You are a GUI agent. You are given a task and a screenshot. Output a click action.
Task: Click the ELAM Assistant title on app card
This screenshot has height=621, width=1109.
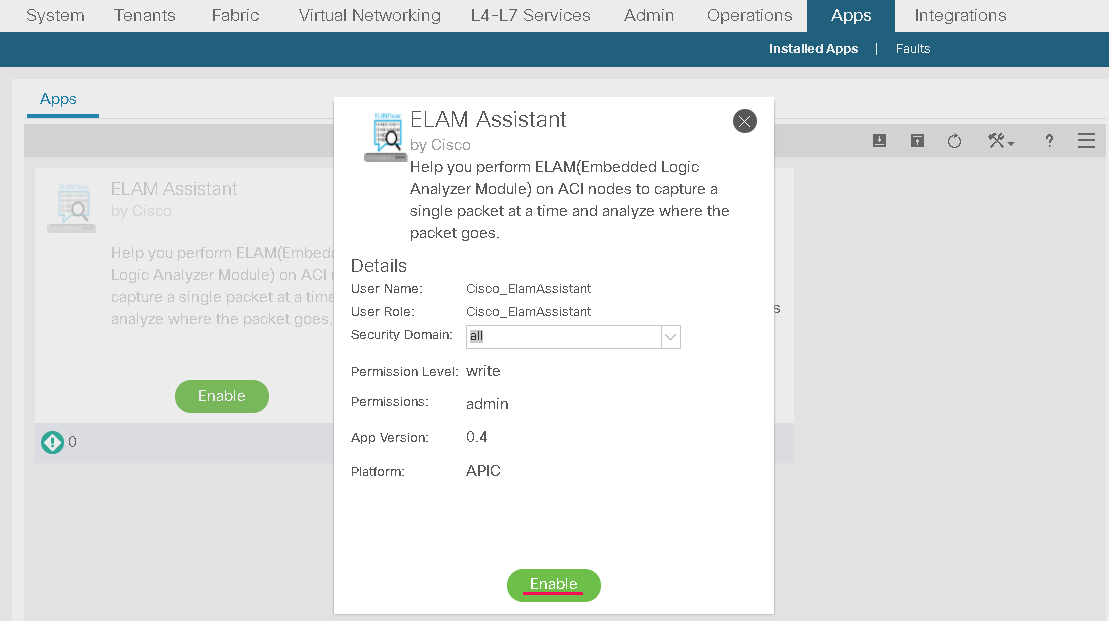pyautogui.click(x=174, y=189)
